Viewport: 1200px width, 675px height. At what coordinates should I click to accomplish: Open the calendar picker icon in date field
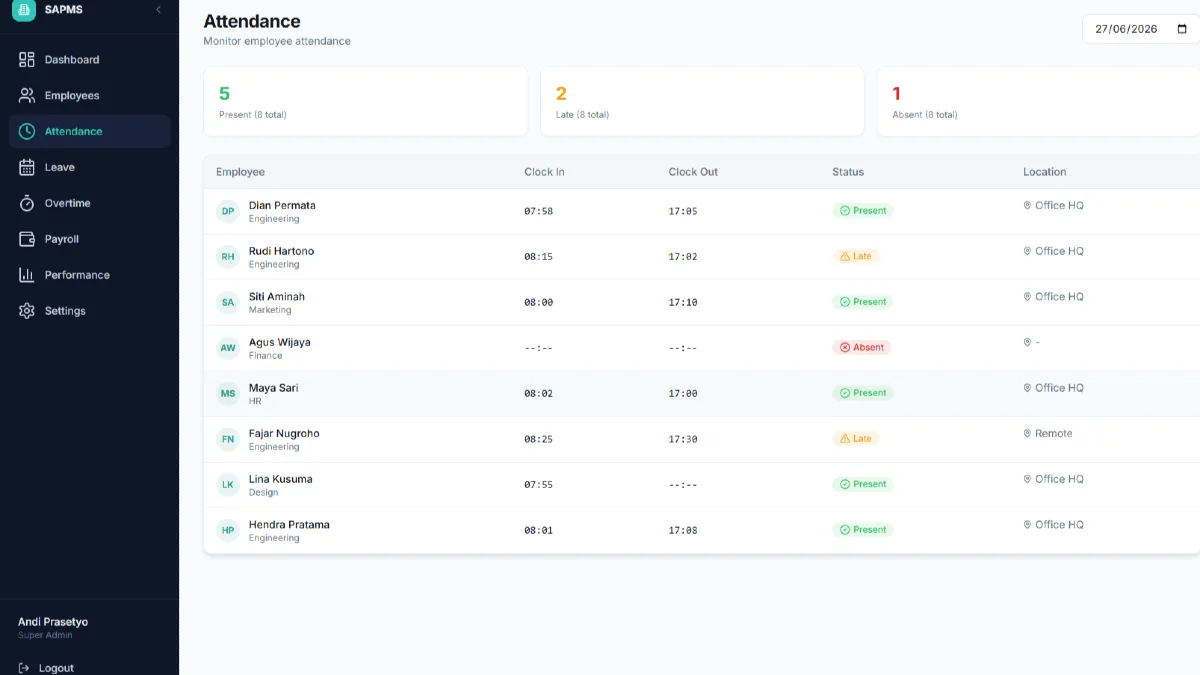click(x=1182, y=29)
